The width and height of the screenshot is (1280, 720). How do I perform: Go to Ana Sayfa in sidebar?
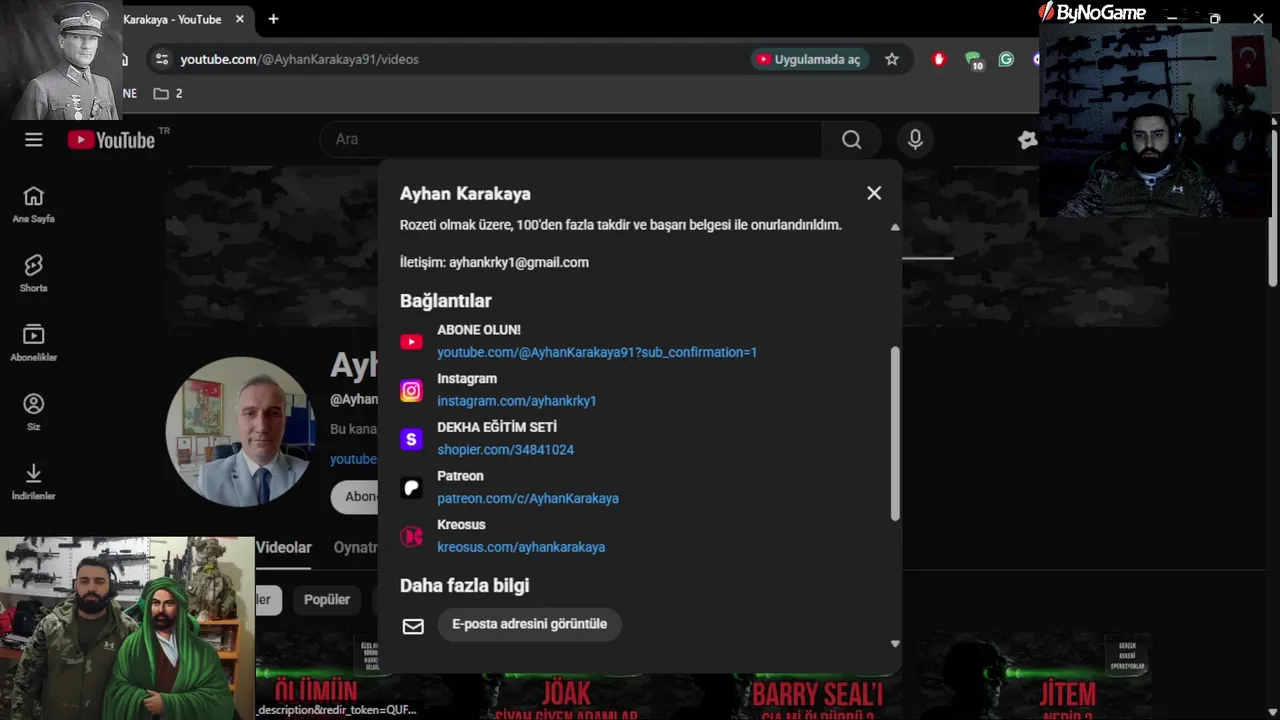pos(34,204)
